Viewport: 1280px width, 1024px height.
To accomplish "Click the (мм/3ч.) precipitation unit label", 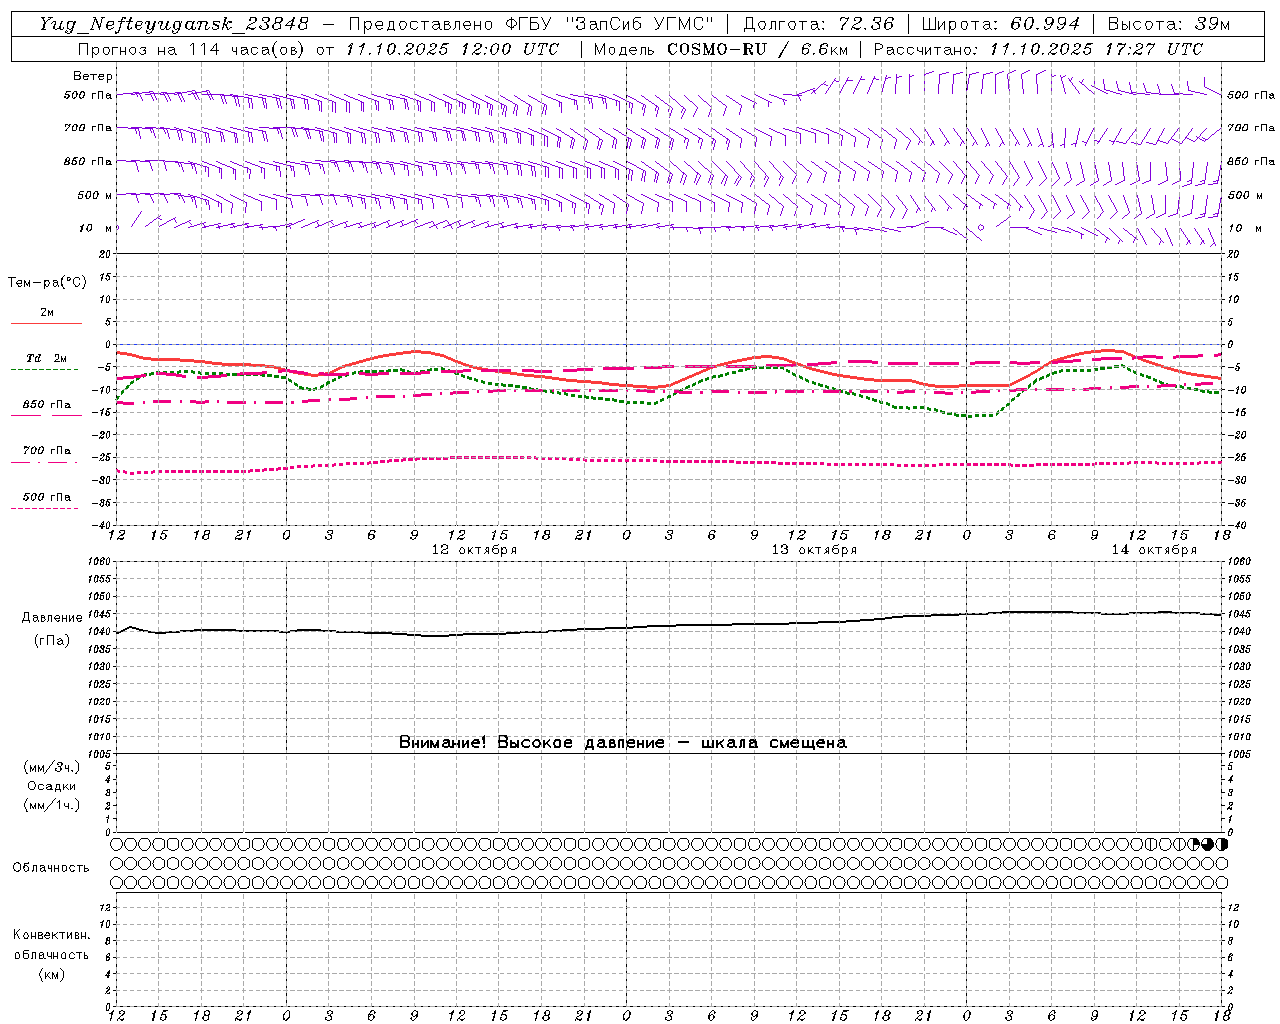I will (x=51, y=767).
